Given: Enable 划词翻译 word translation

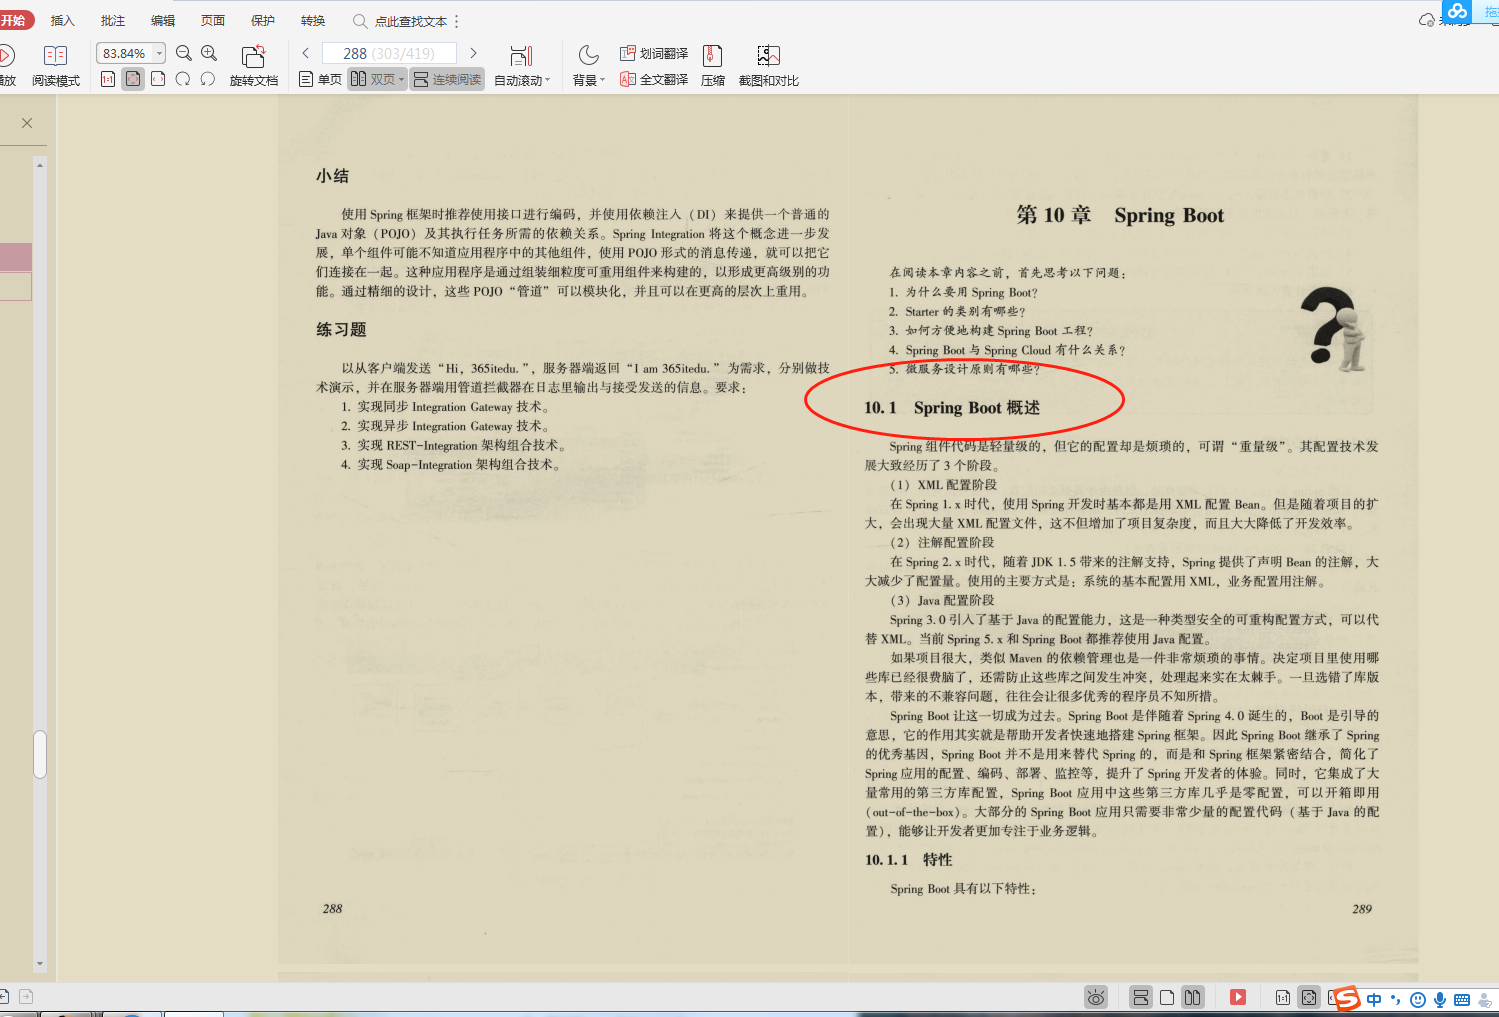Looking at the screenshot, I should [654, 53].
